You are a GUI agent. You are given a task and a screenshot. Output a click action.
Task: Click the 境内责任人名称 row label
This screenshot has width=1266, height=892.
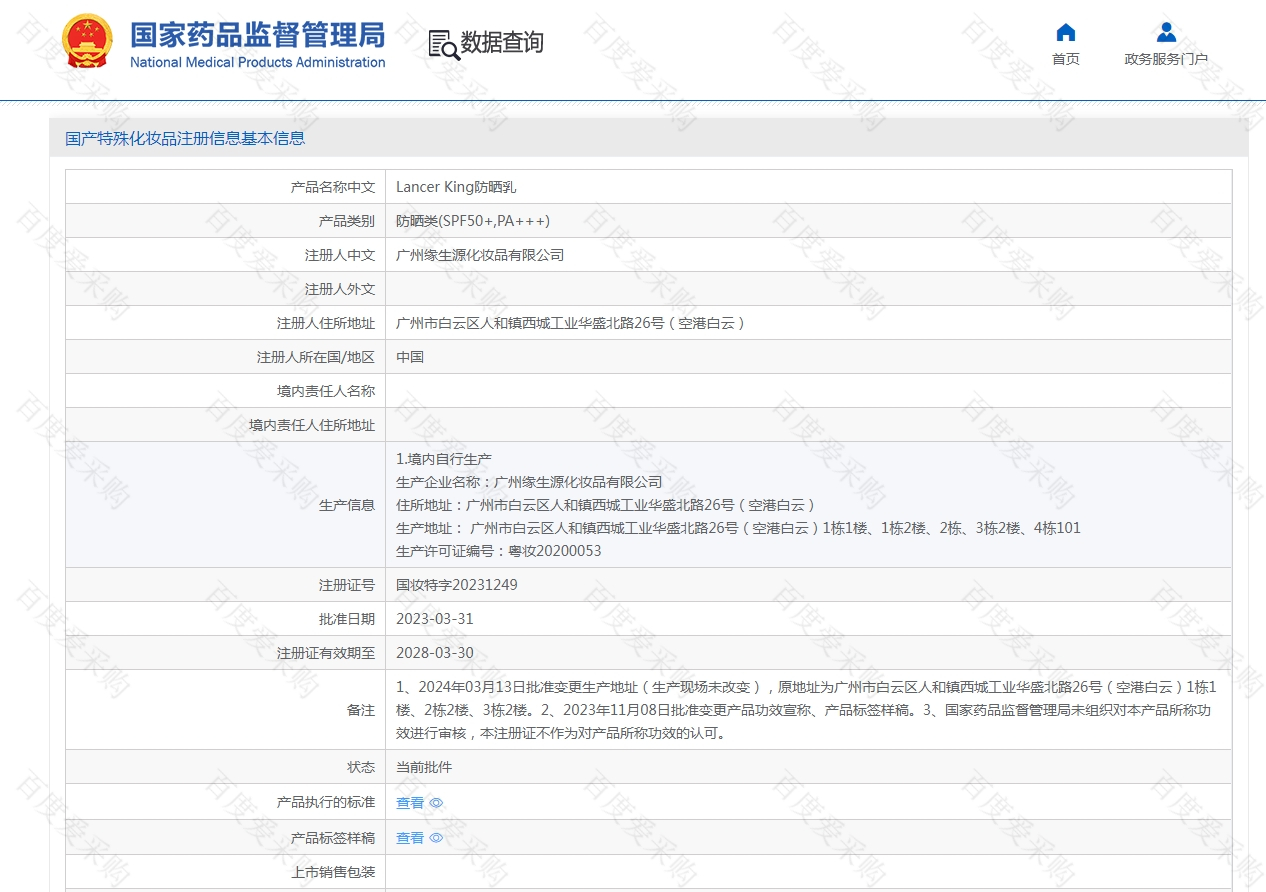coord(326,391)
